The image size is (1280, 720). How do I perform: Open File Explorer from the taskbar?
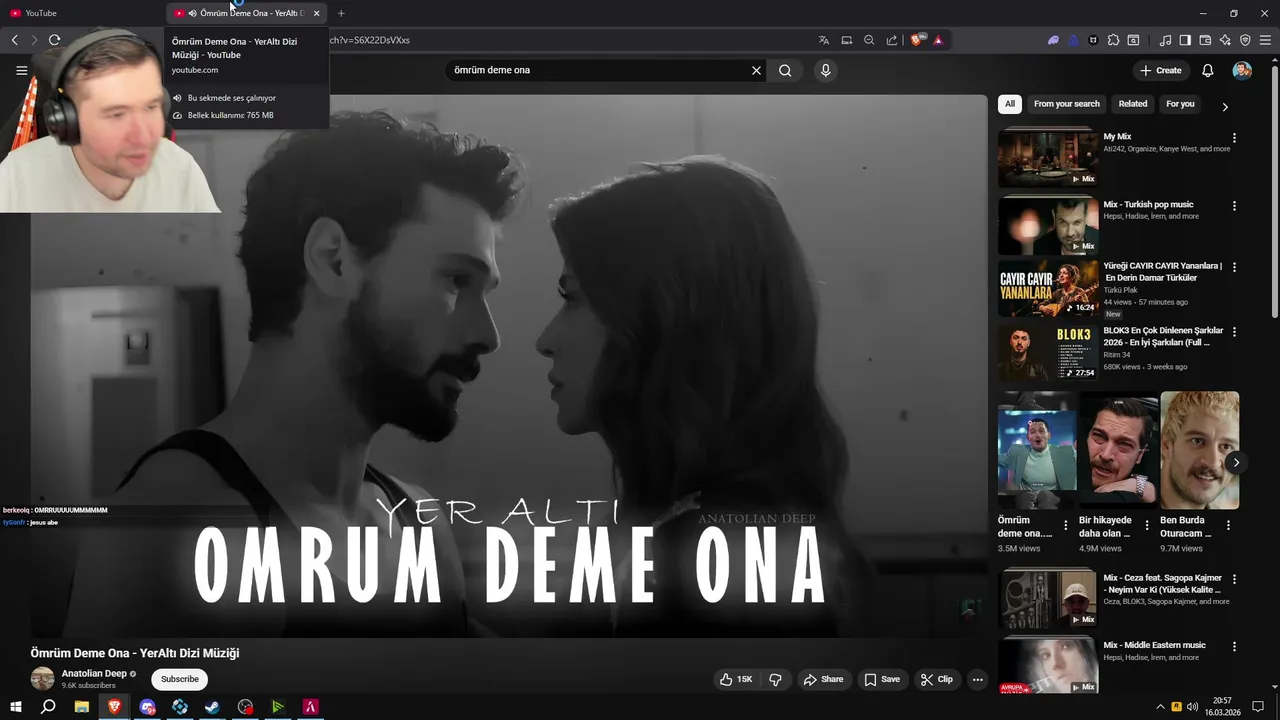click(81, 707)
